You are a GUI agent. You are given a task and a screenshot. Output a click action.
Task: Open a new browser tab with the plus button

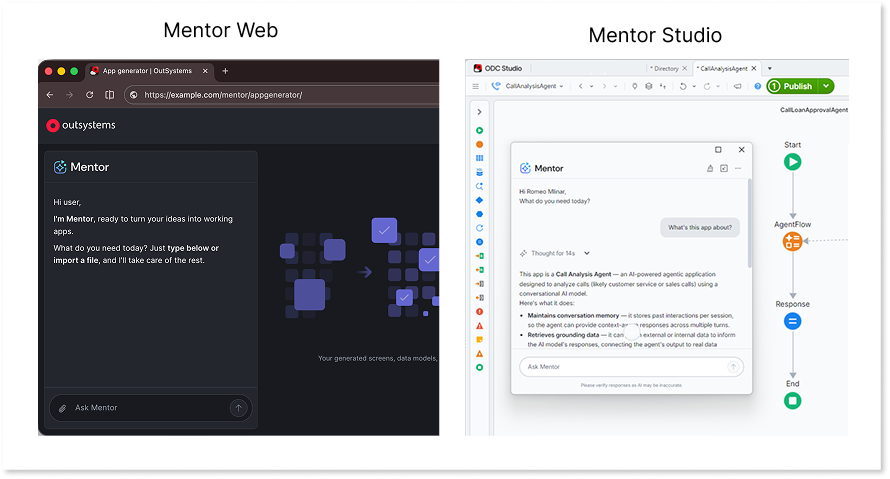pos(225,71)
